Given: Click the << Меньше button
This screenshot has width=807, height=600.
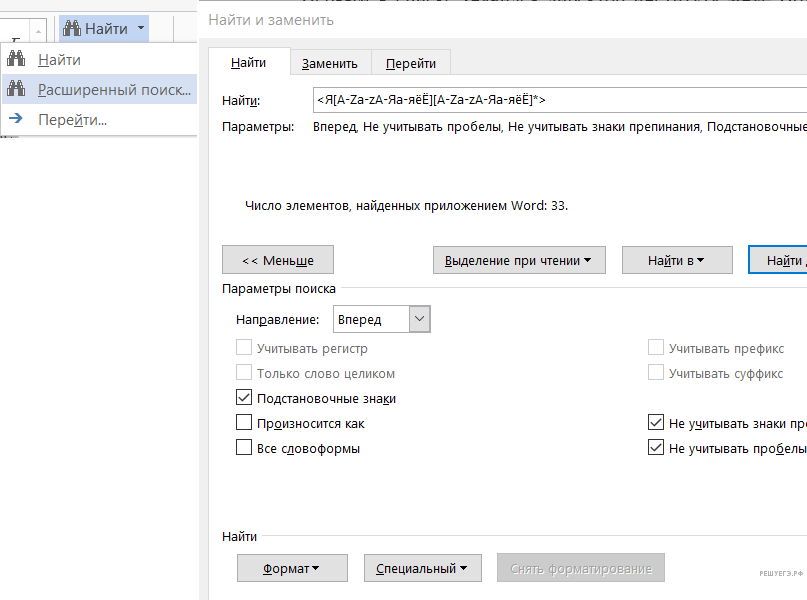Looking at the screenshot, I should pyautogui.click(x=277, y=260).
